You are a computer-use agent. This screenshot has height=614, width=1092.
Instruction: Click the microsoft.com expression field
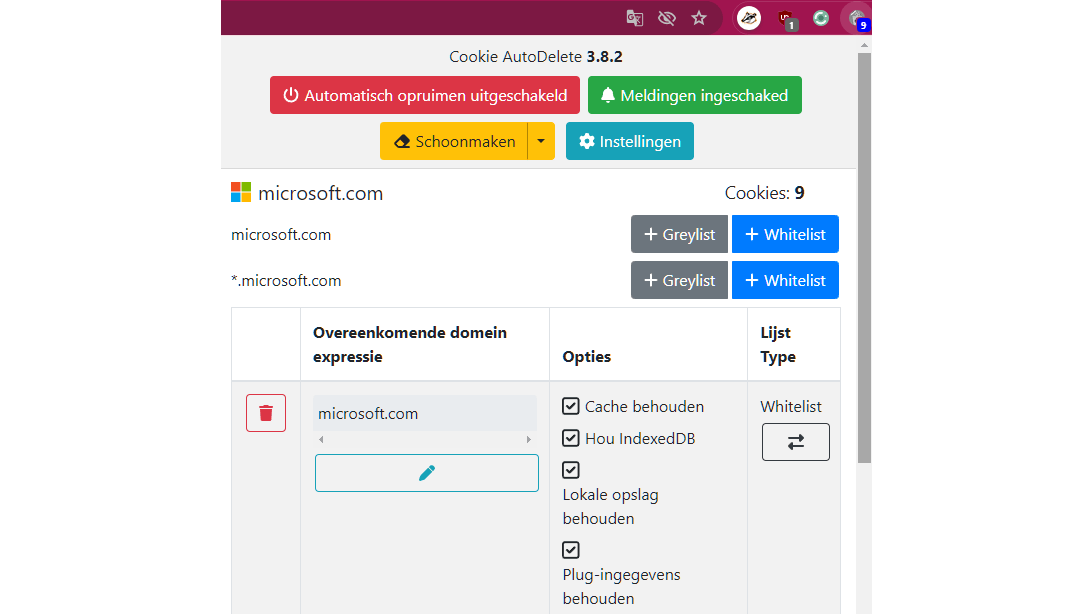[425, 414]
